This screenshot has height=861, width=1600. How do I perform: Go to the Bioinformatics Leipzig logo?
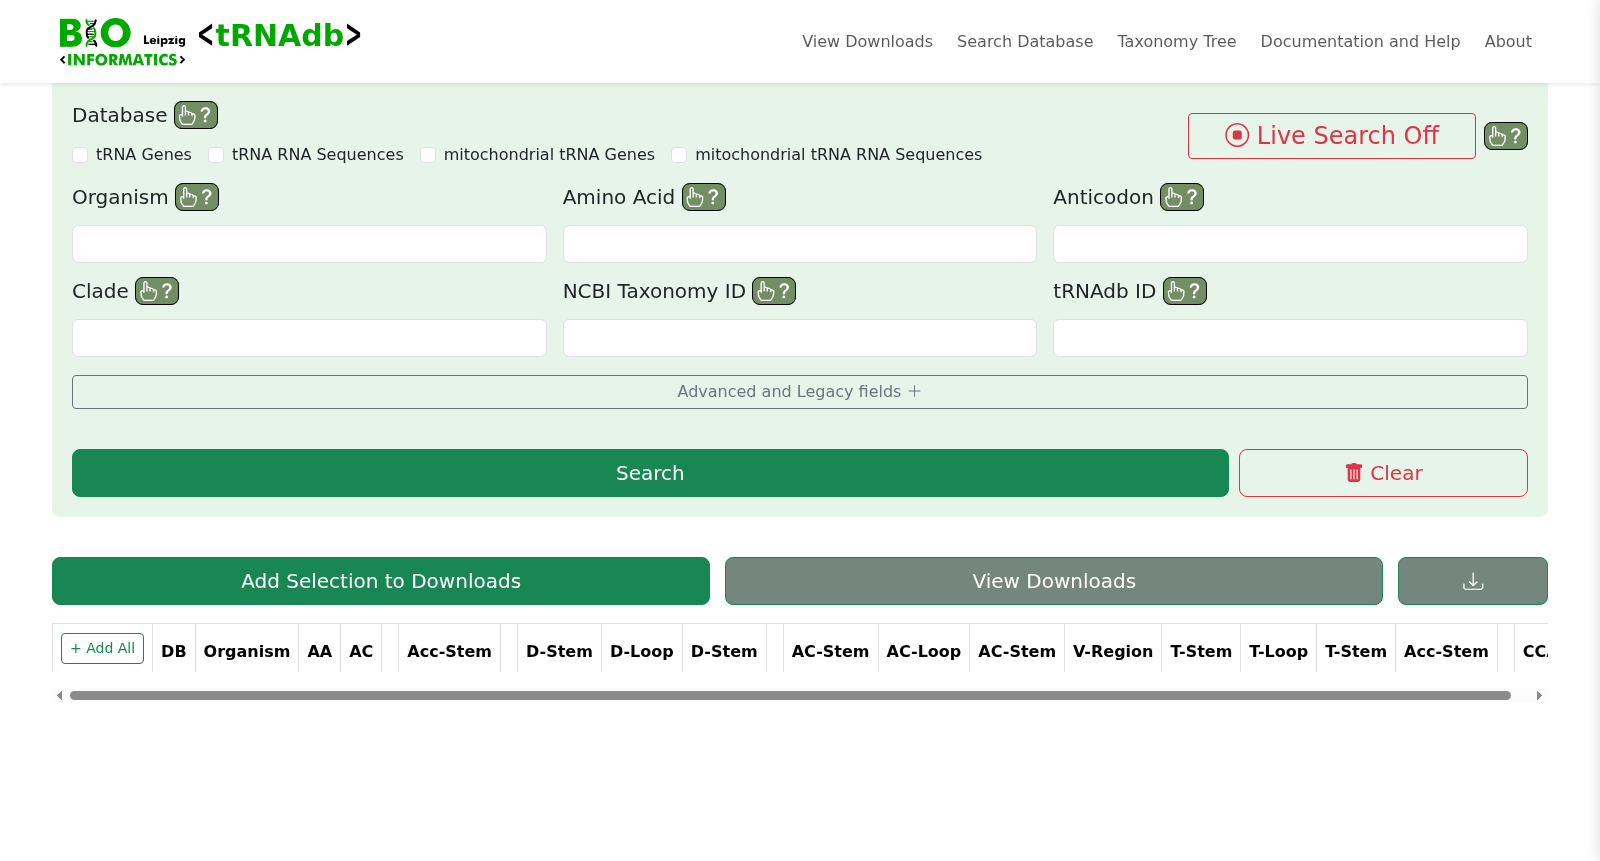(x=122, y=42)
